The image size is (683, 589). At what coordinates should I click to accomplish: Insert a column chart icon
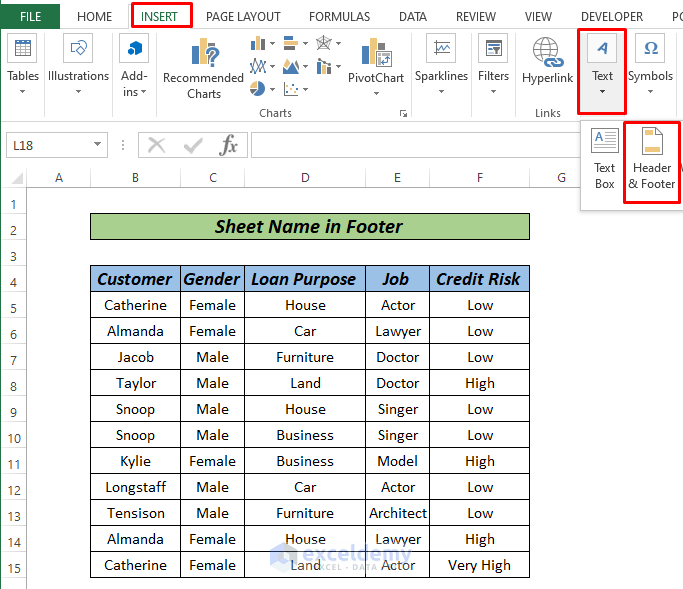258,43
